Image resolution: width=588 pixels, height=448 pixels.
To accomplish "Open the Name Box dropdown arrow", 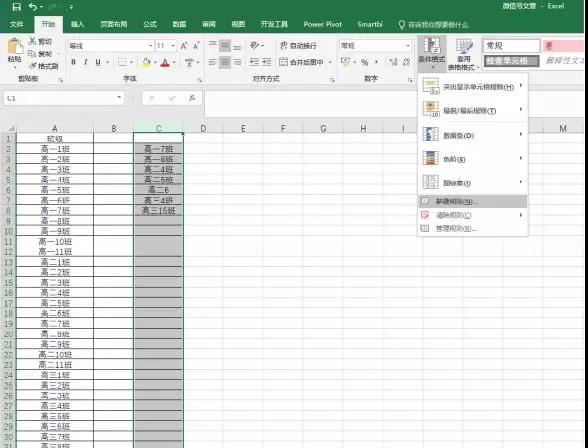I will coord(119,97).
